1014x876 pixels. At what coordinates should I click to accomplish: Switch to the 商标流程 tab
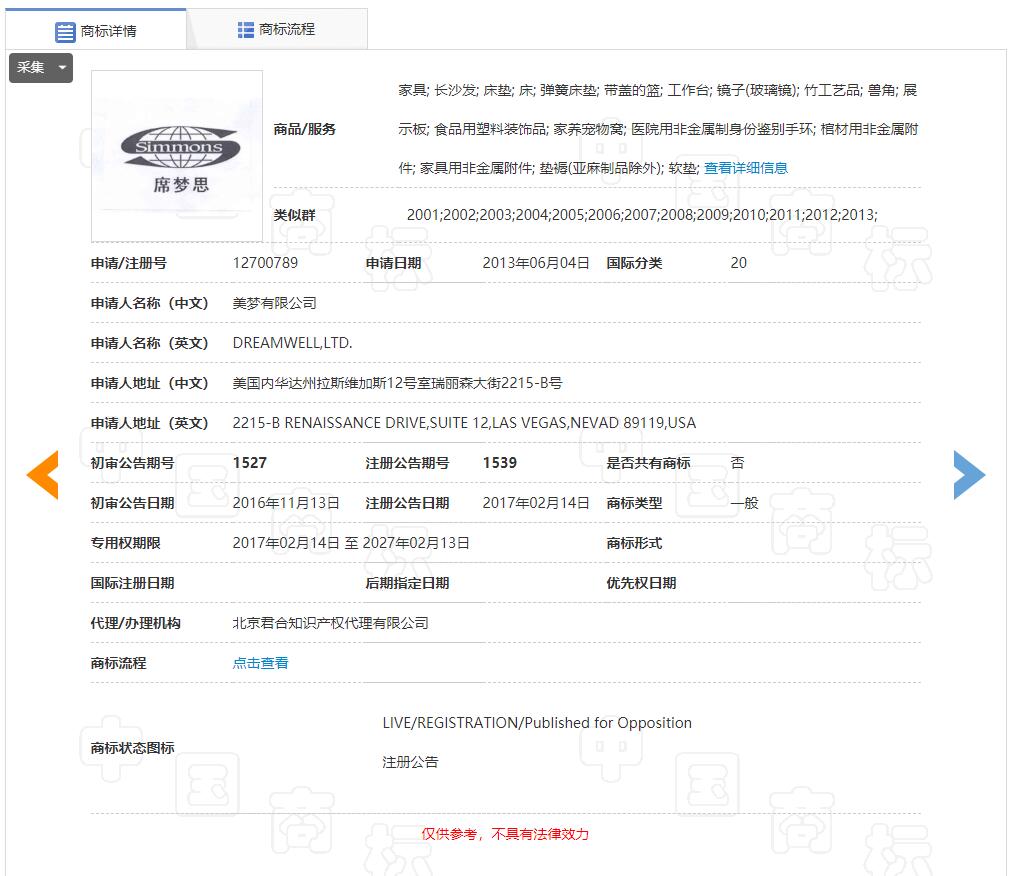(x=277, y=29)
